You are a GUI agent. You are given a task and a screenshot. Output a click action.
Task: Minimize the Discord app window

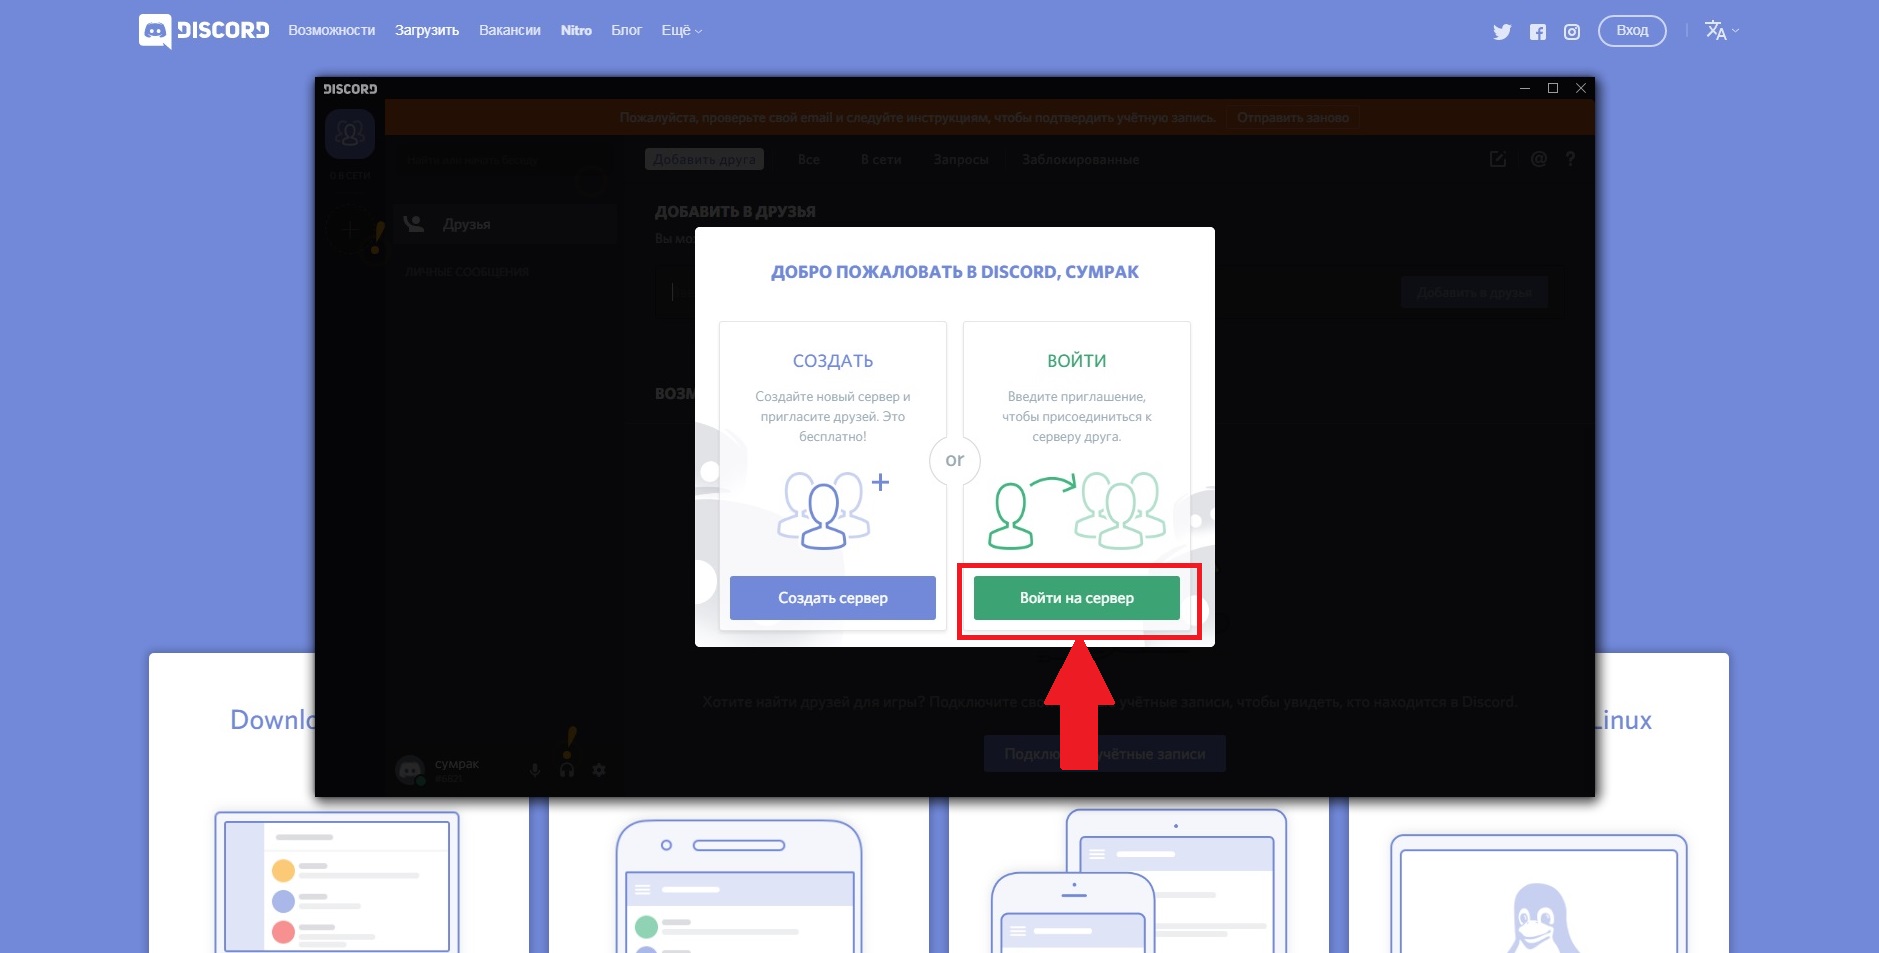click(1525, 88)
